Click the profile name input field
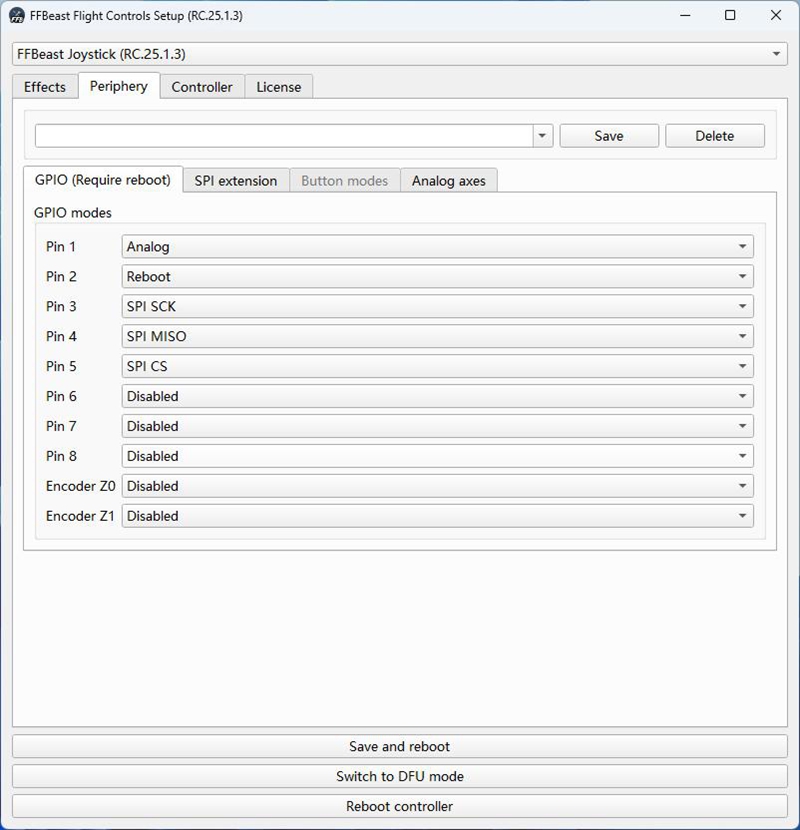Screen dimensions: 800x830 click(284, 136)
